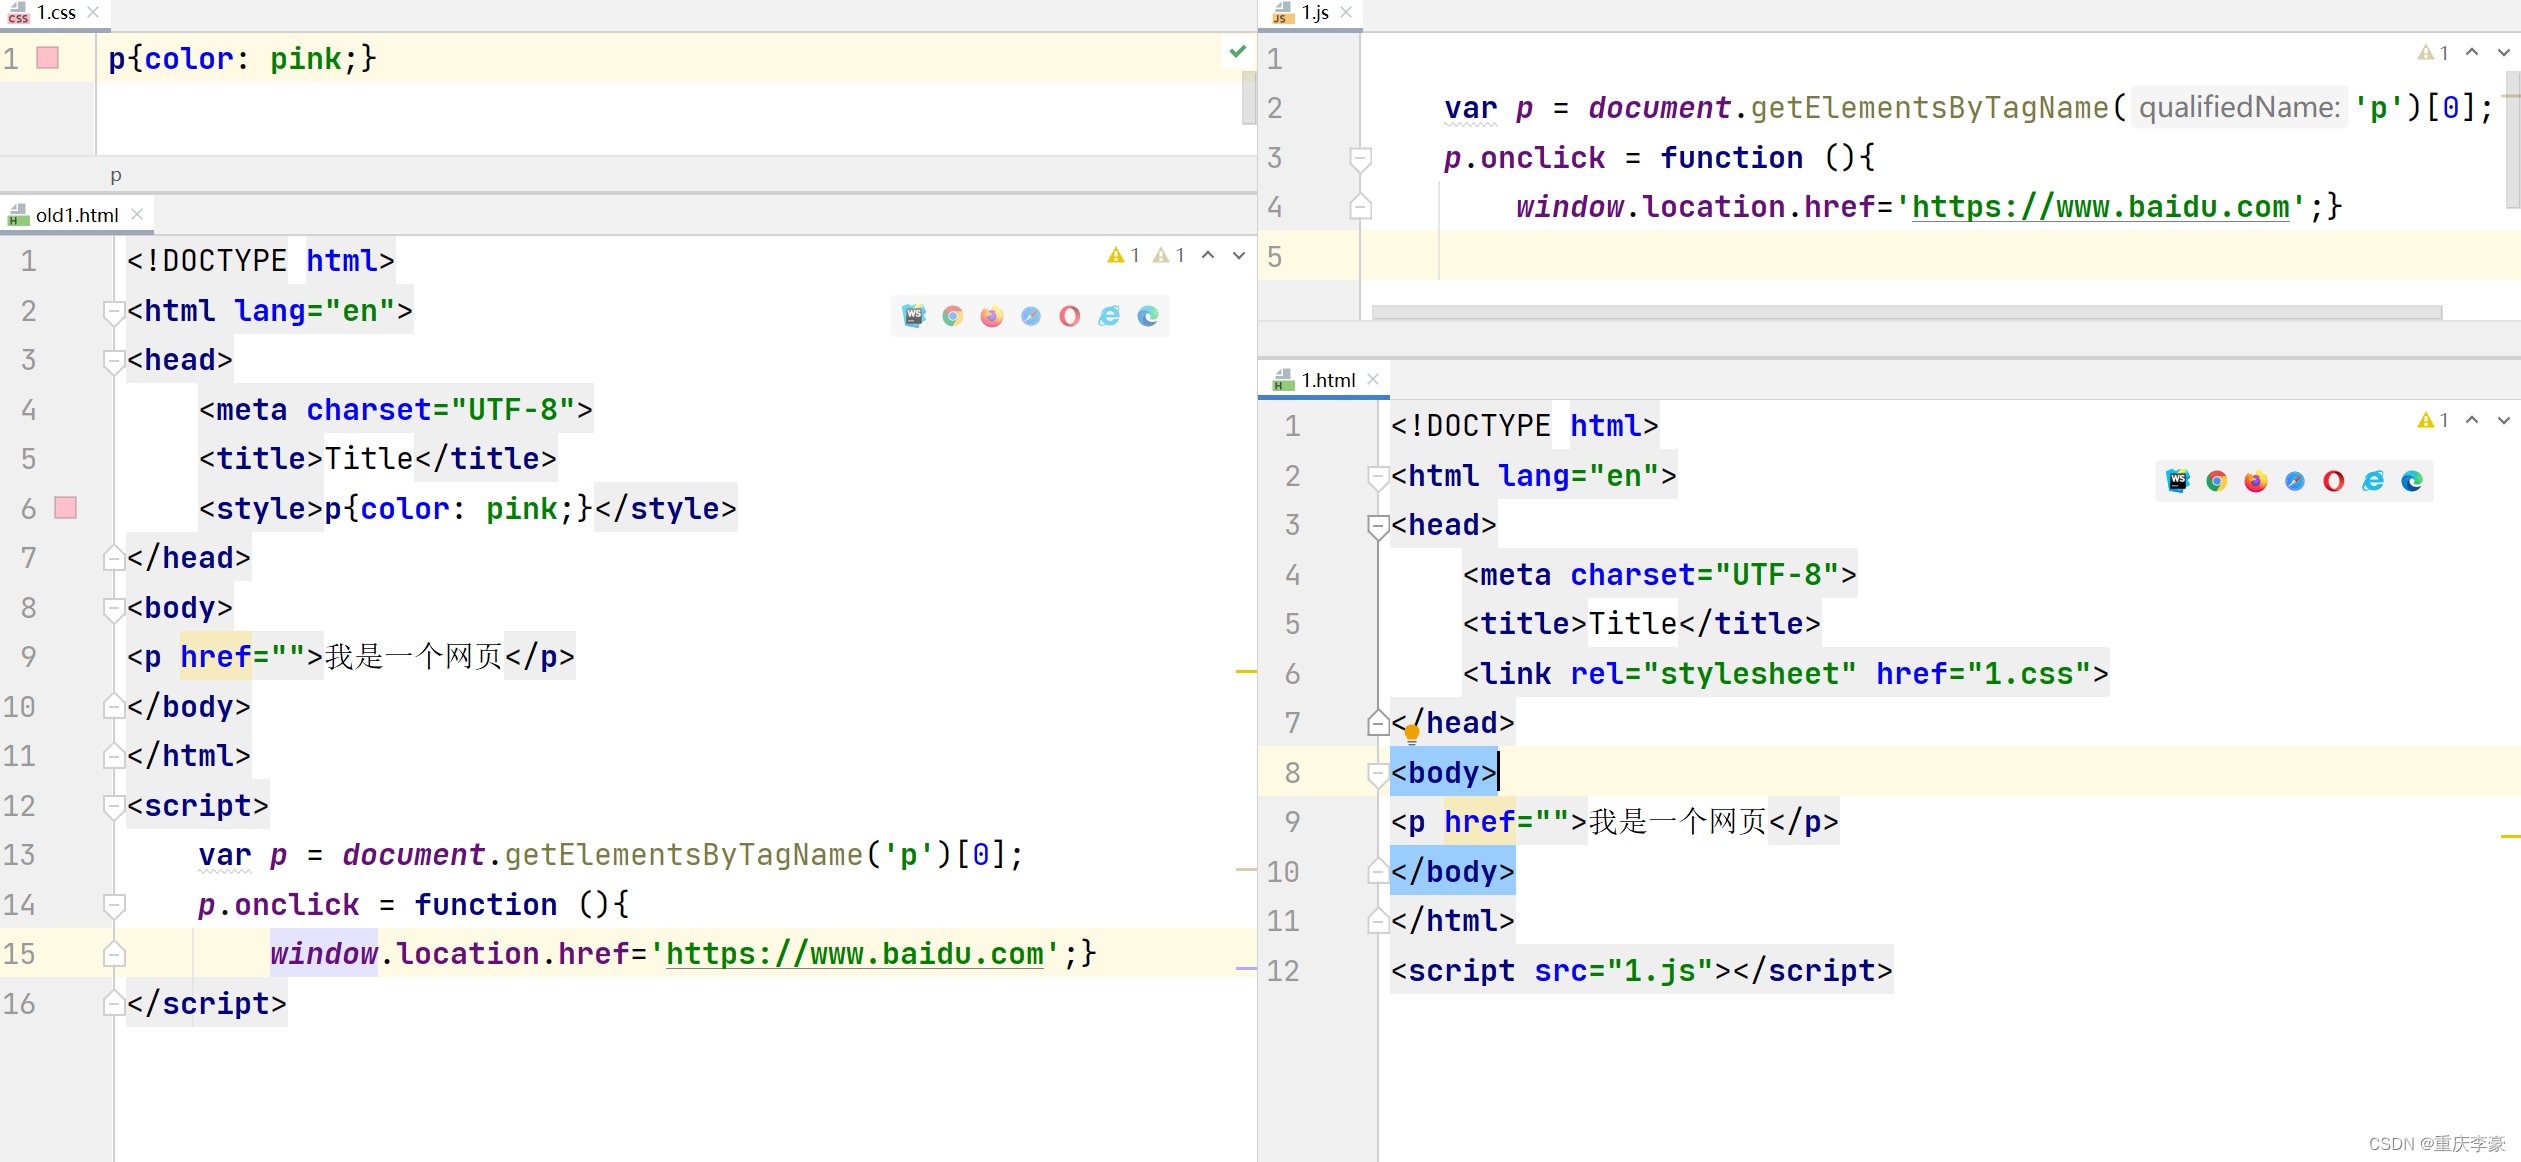
Task: Click the intention light bulb in 1.html
Action: click(1412, 735)
